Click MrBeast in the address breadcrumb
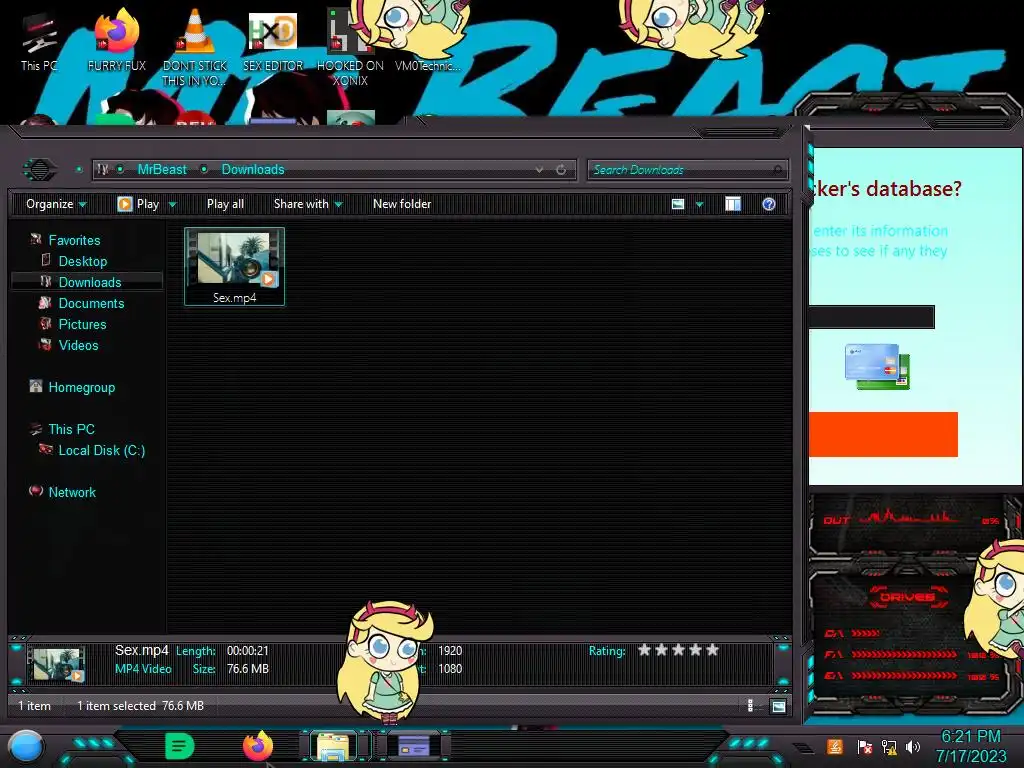Screen dimensions: 1024x768 (x=162, y=170)
